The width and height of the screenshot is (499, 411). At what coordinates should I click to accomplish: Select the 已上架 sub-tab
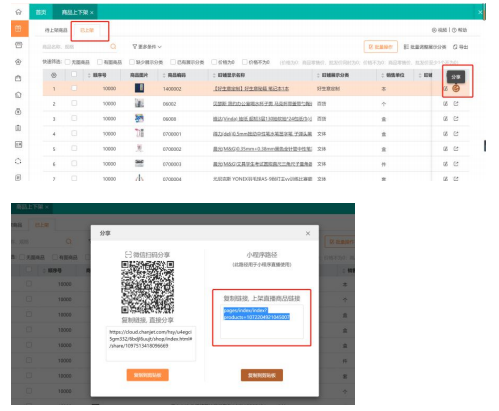point(87,30)
